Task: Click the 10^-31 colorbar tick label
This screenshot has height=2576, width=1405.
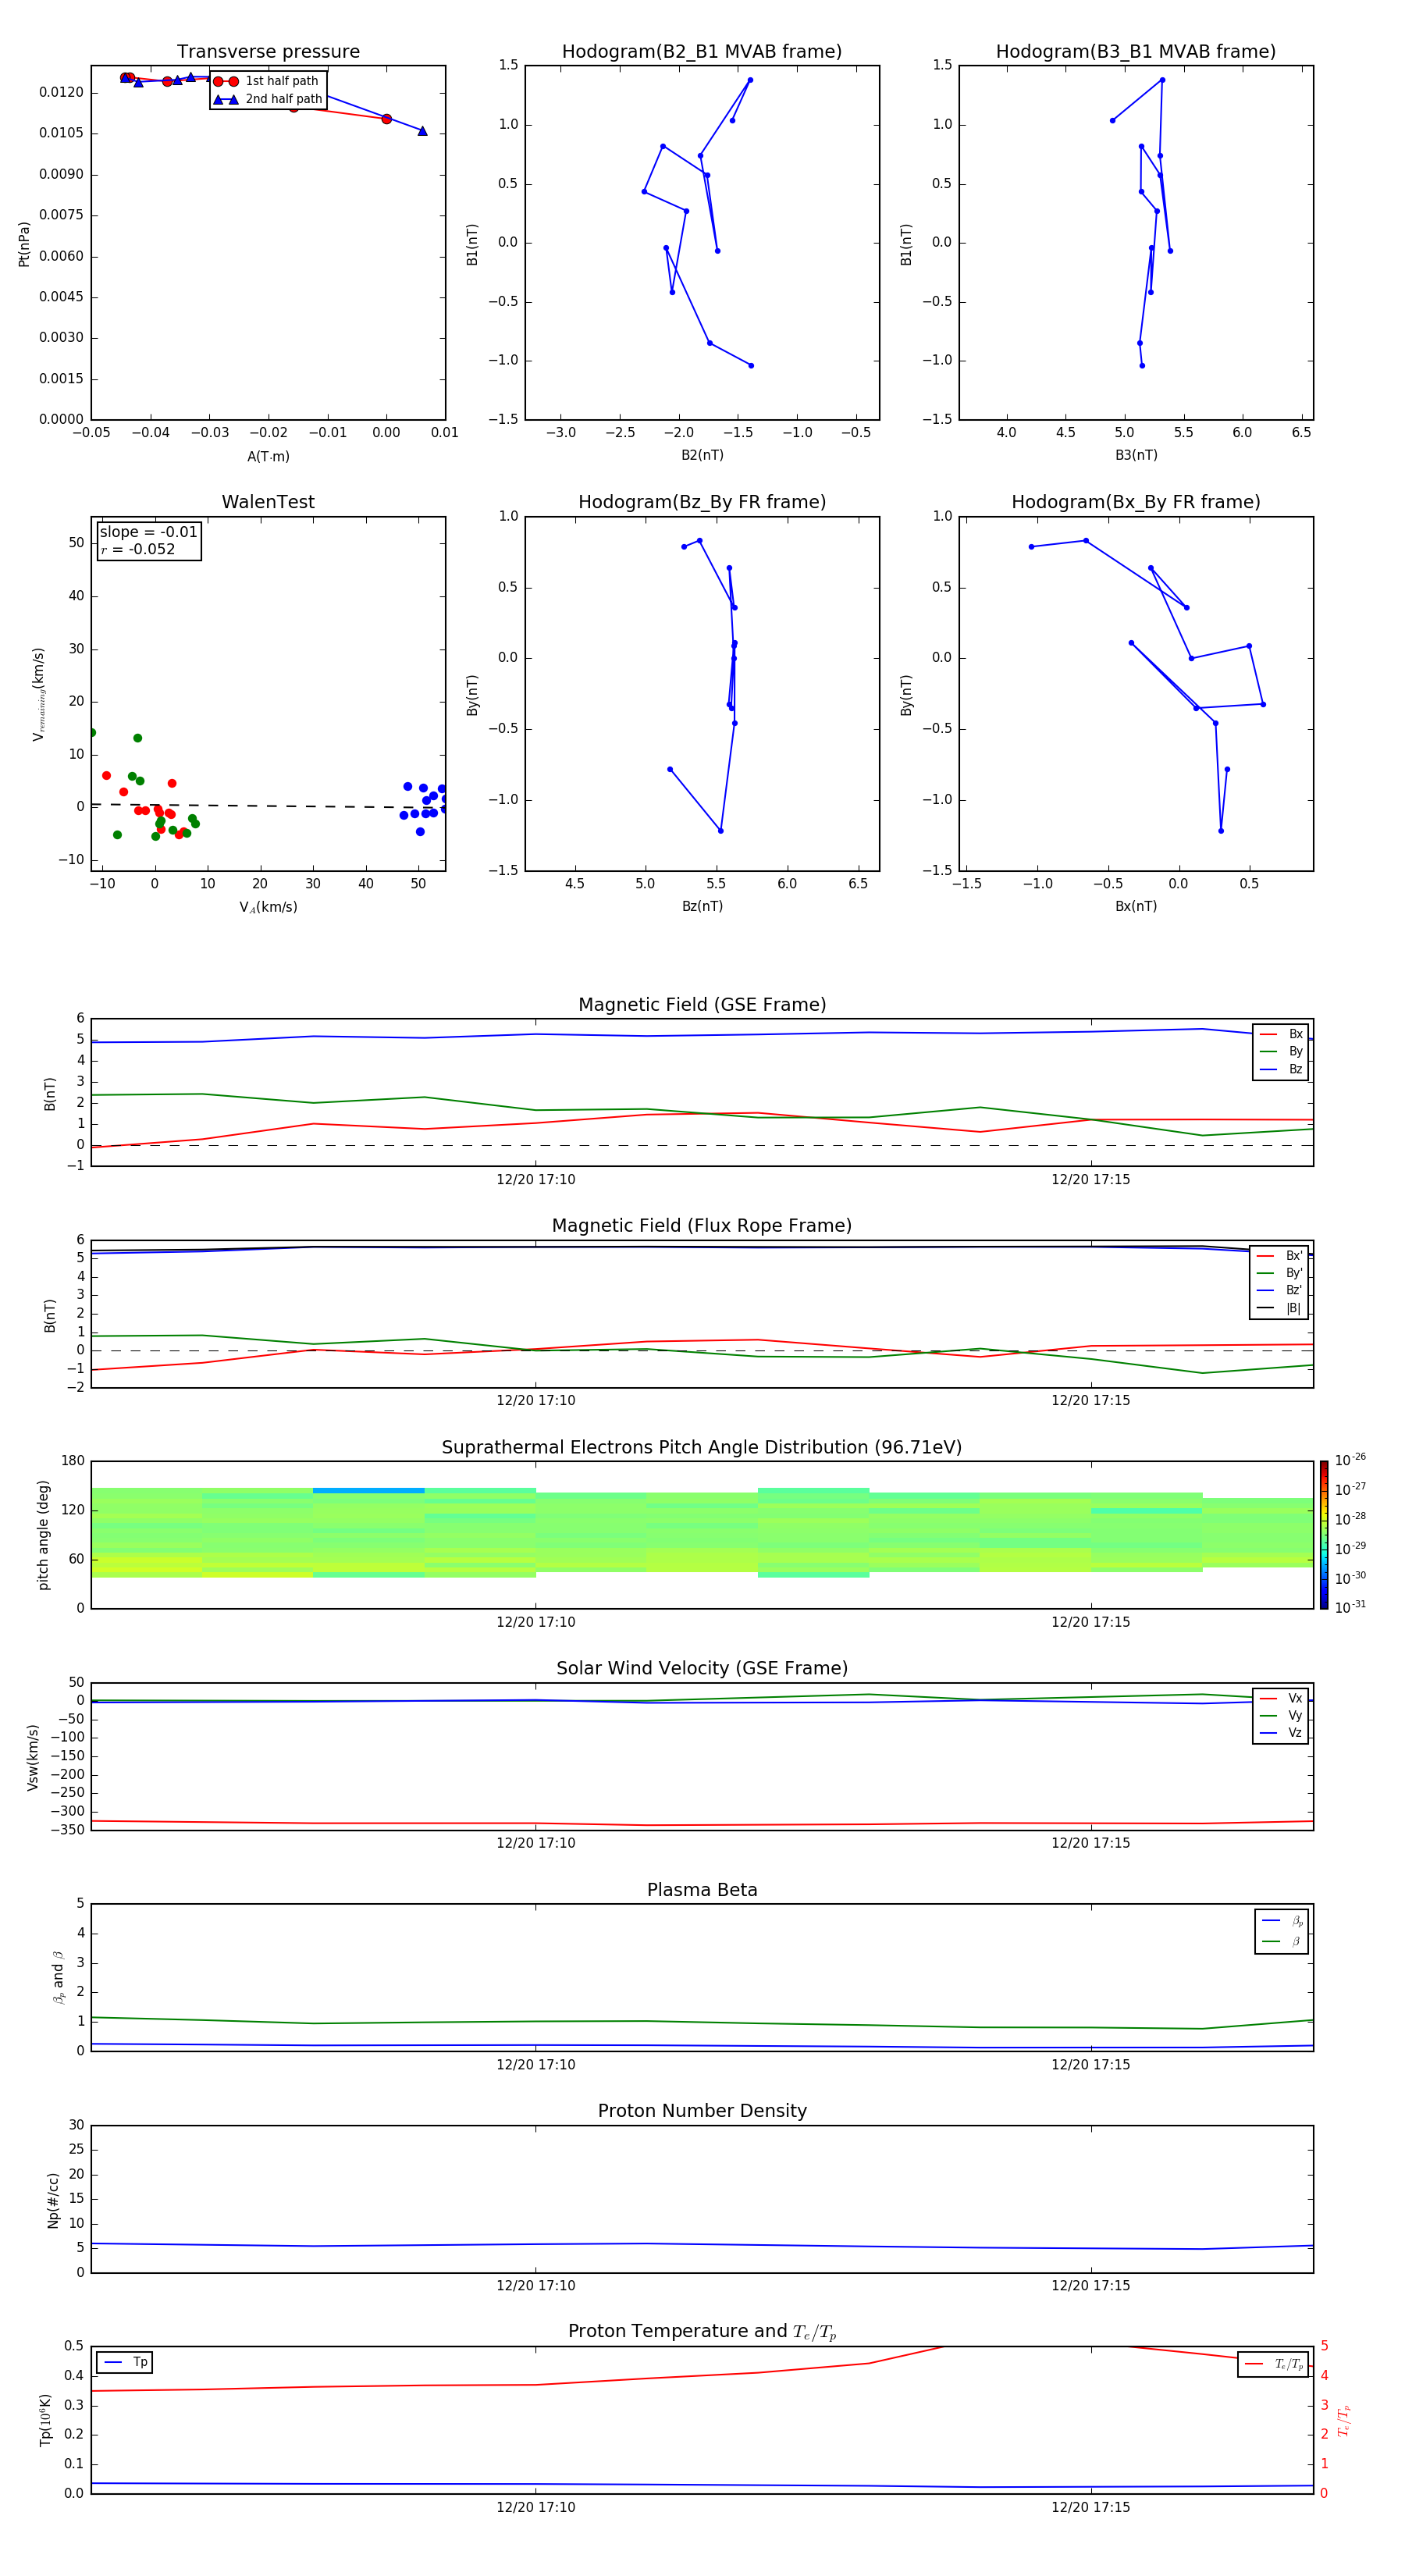Action: (x=1350, y=1607)
